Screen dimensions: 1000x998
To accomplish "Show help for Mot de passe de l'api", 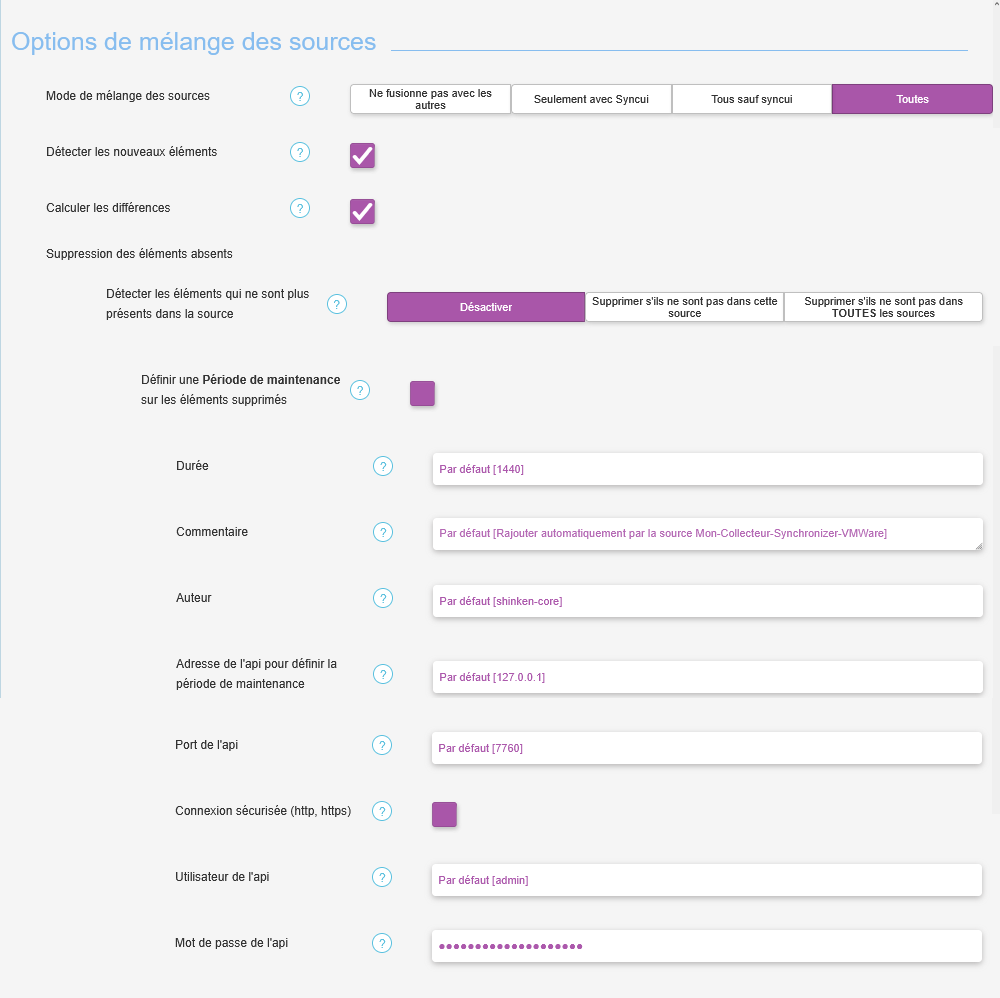I will click(382, 943).
